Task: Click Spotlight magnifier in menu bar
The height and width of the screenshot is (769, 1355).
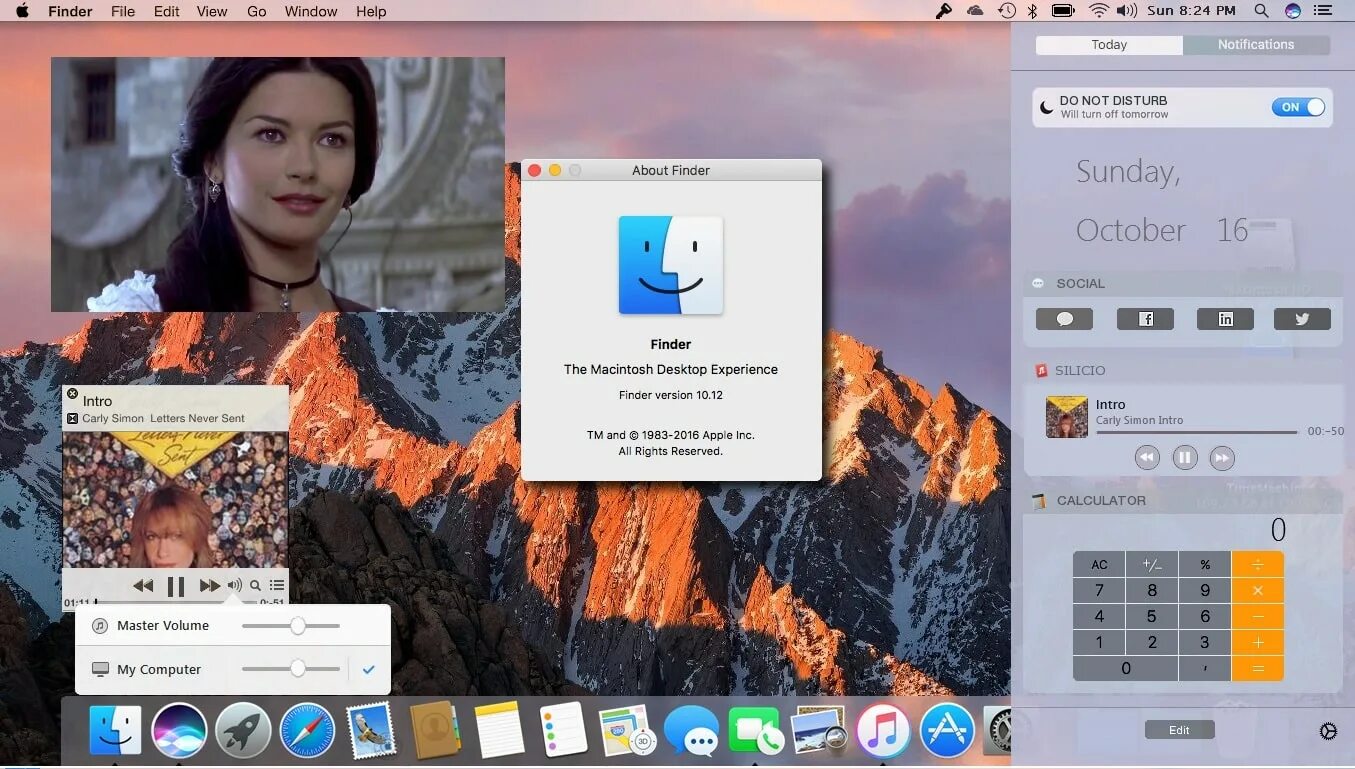Action: click(x=1262, y=11)
